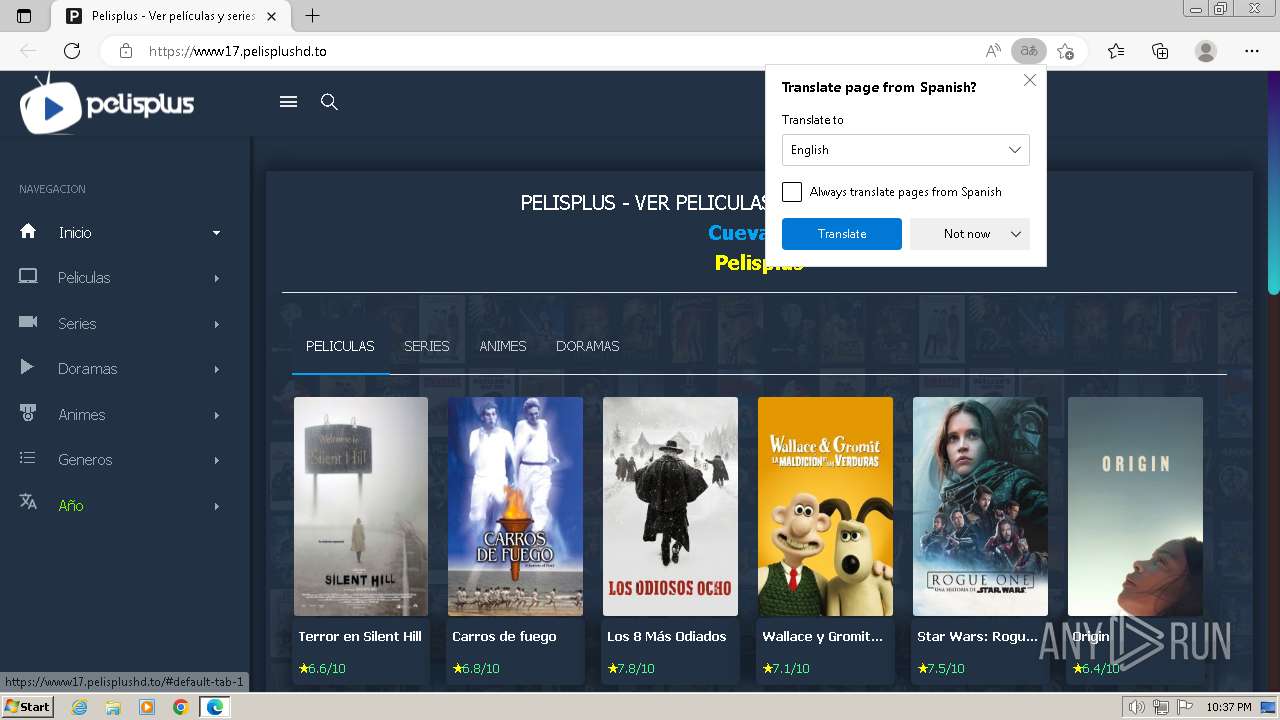Expand the Animes submenu arrow

(x=216, y=415)
